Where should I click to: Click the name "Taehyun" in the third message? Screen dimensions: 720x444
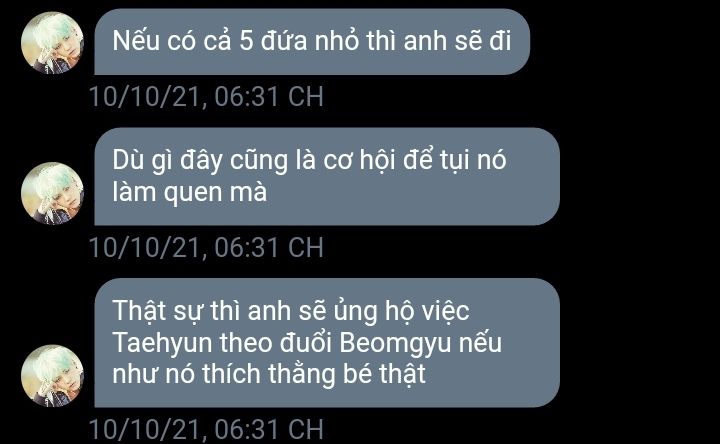pos(162,344)
